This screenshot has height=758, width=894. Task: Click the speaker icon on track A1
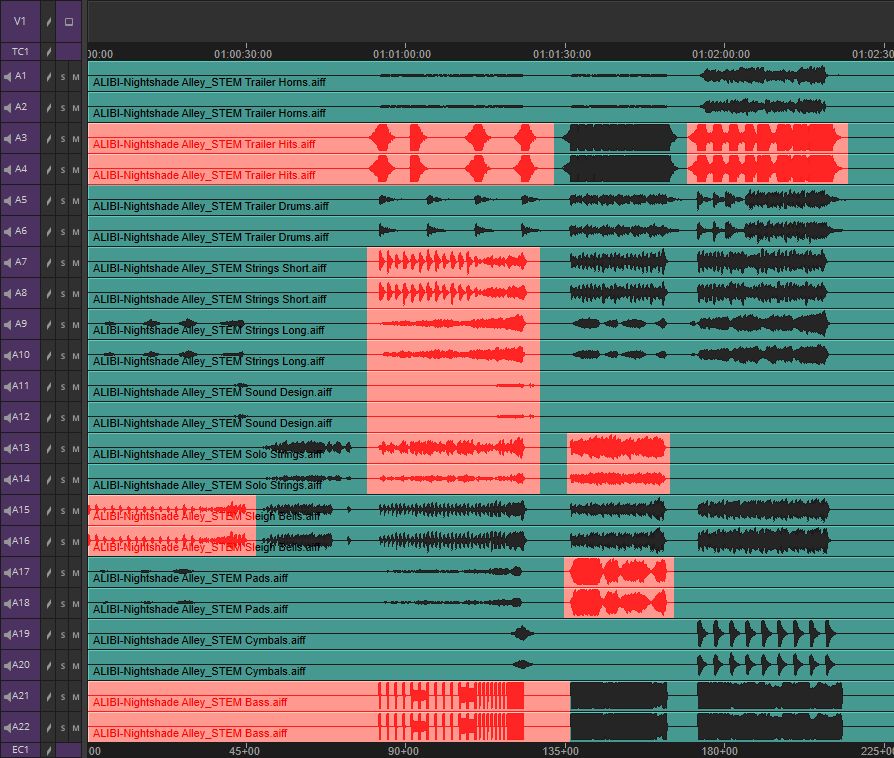coord(7,76)
